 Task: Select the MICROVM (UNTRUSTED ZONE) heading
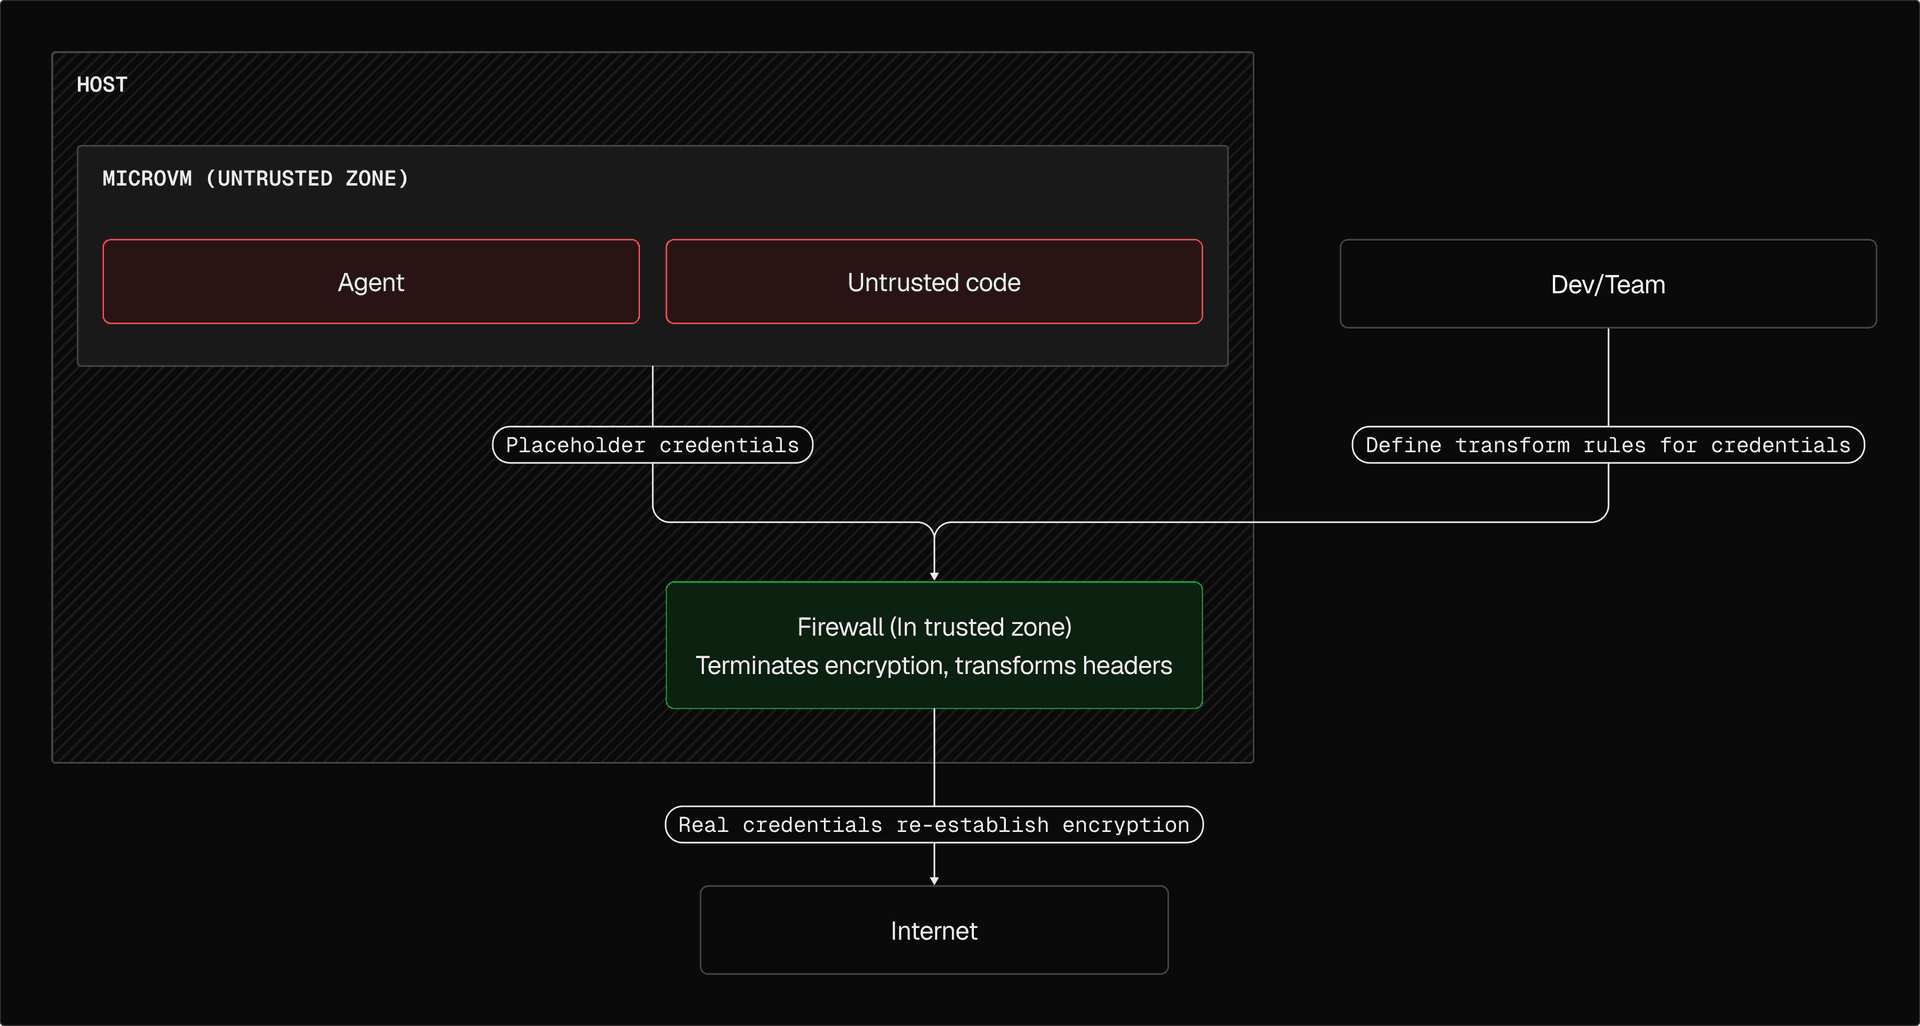click(x=255, y=179)
